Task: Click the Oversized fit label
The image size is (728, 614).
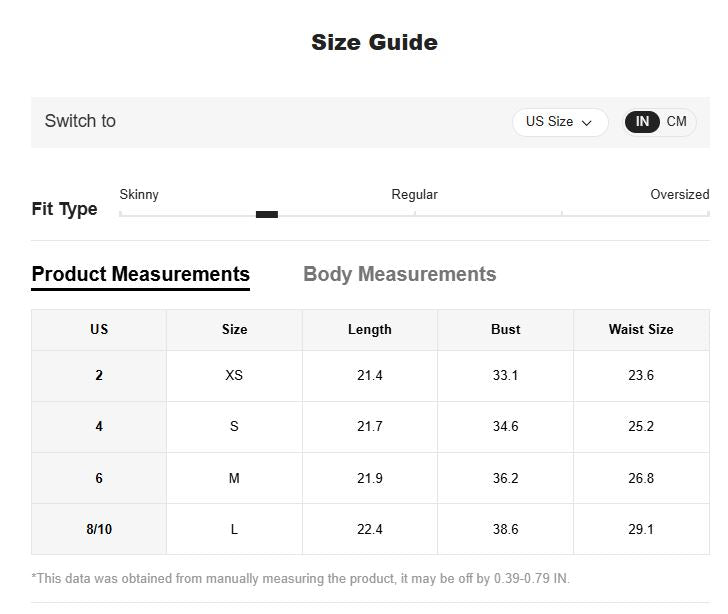Action: [679, 194]
